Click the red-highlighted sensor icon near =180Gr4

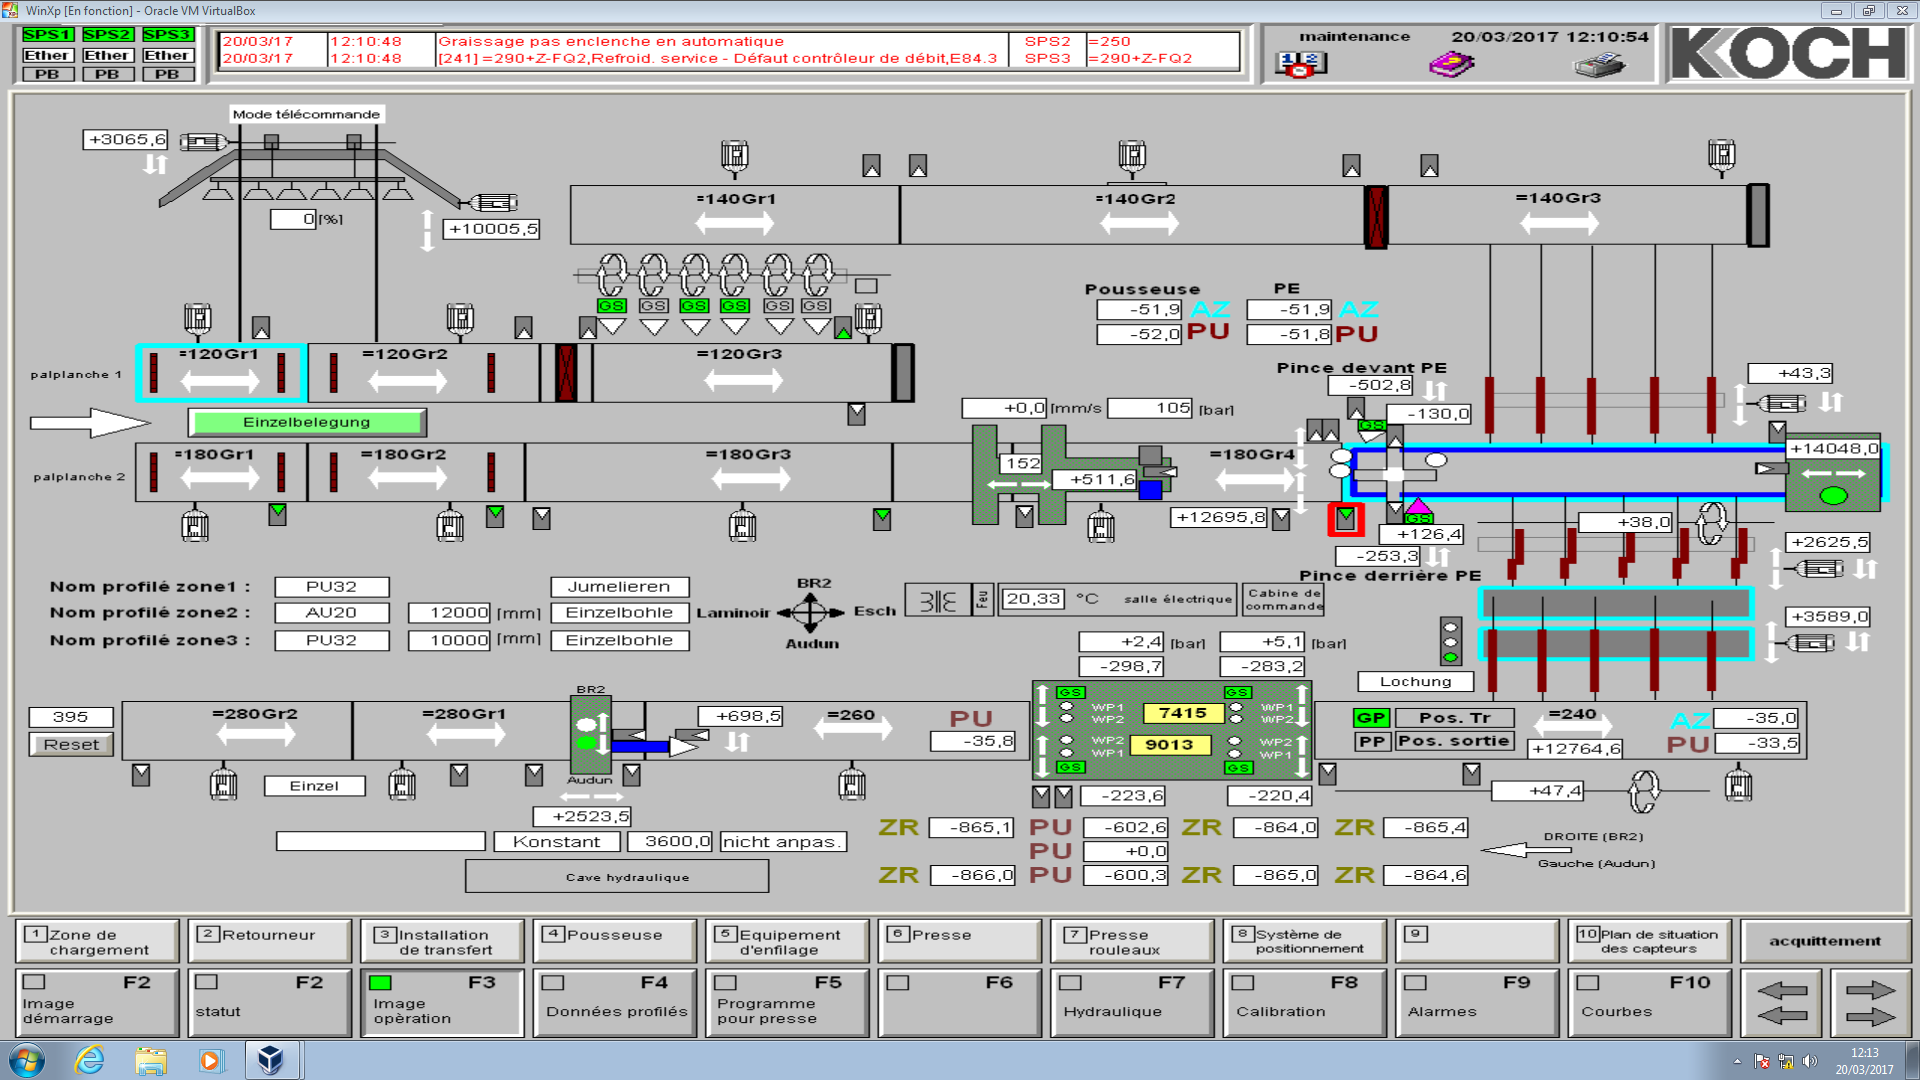pos(1345,518)
